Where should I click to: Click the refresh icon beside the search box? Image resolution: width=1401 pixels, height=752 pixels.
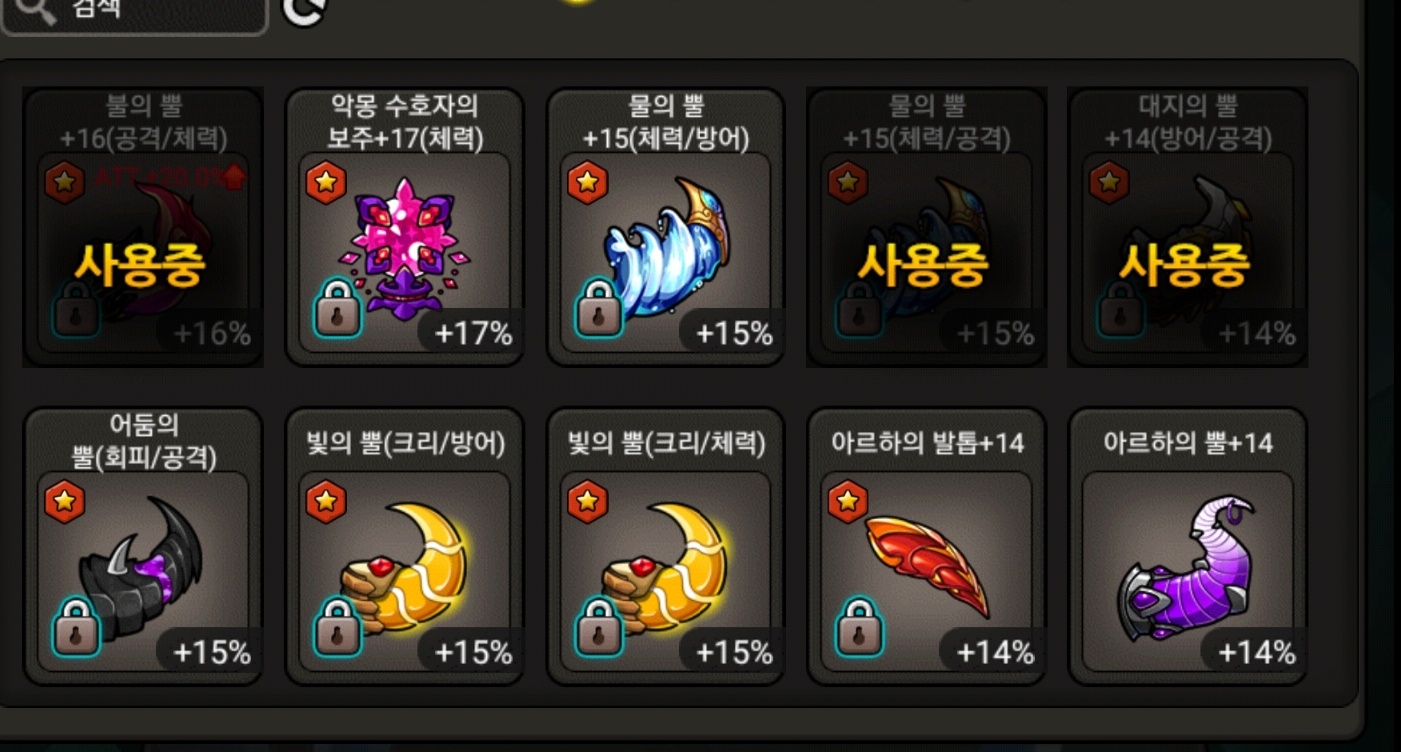point(304,10)
